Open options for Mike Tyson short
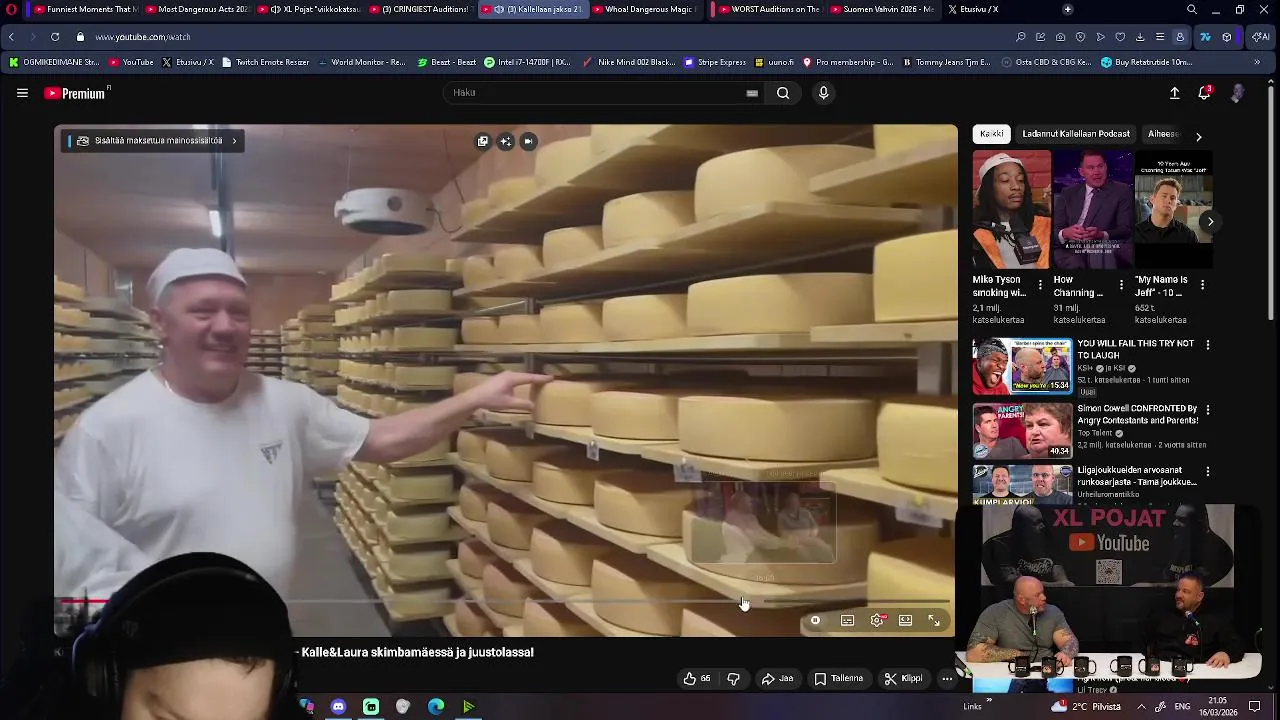 (1040, 285)
